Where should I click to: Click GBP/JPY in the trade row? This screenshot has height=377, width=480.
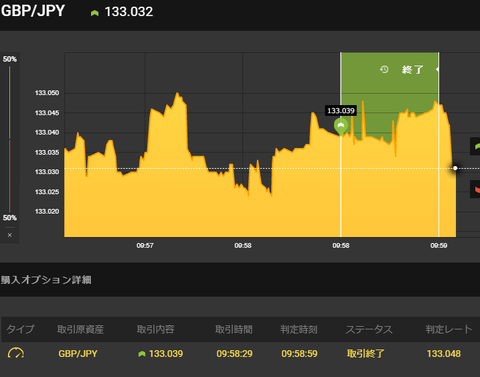coord(78,354)
